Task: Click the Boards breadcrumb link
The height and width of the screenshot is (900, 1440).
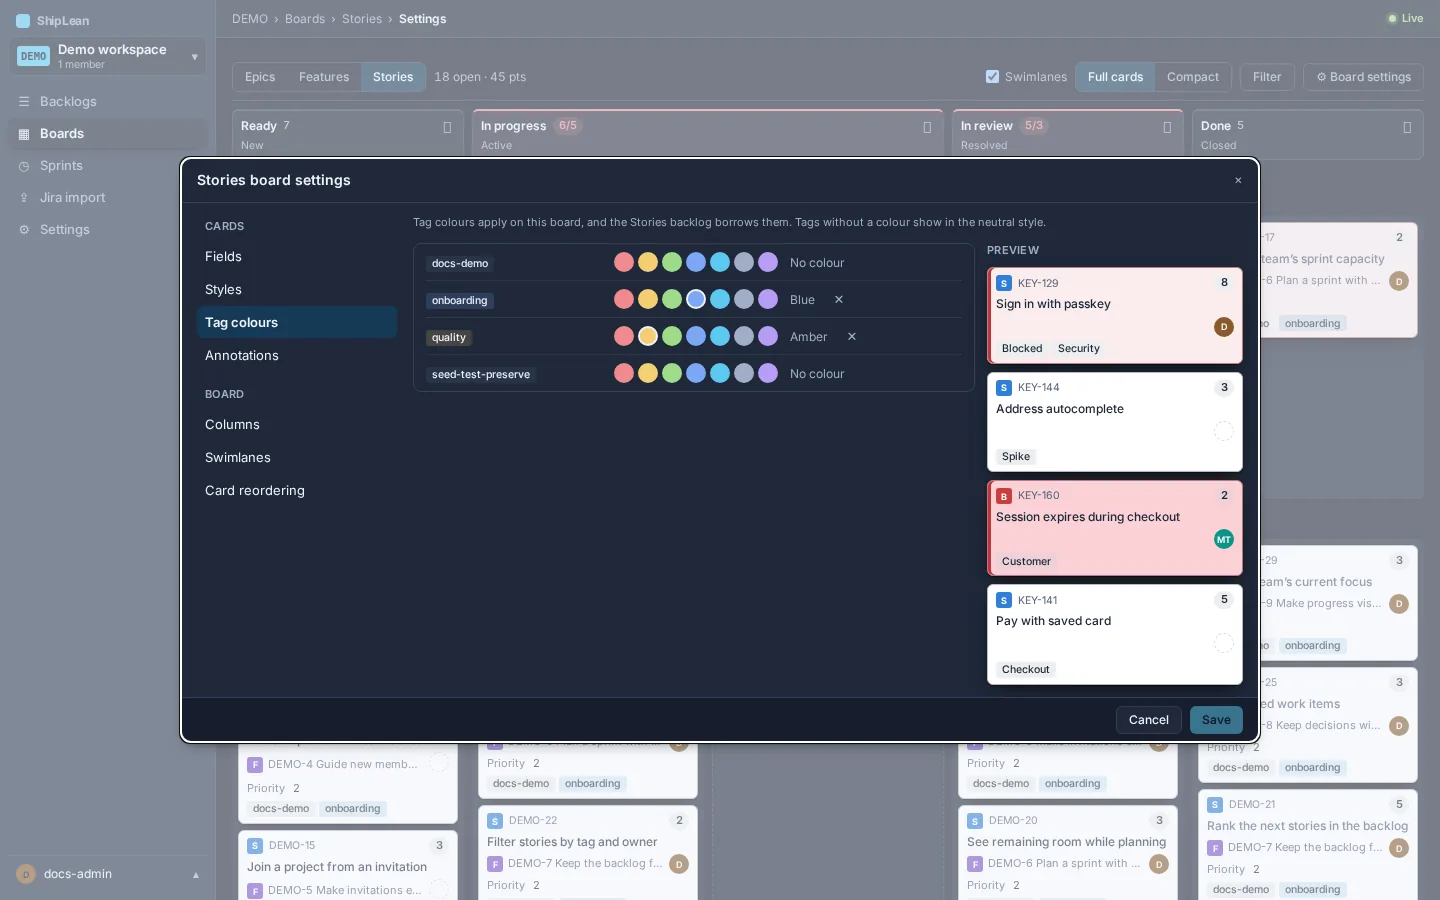Action: pos(305,19)
